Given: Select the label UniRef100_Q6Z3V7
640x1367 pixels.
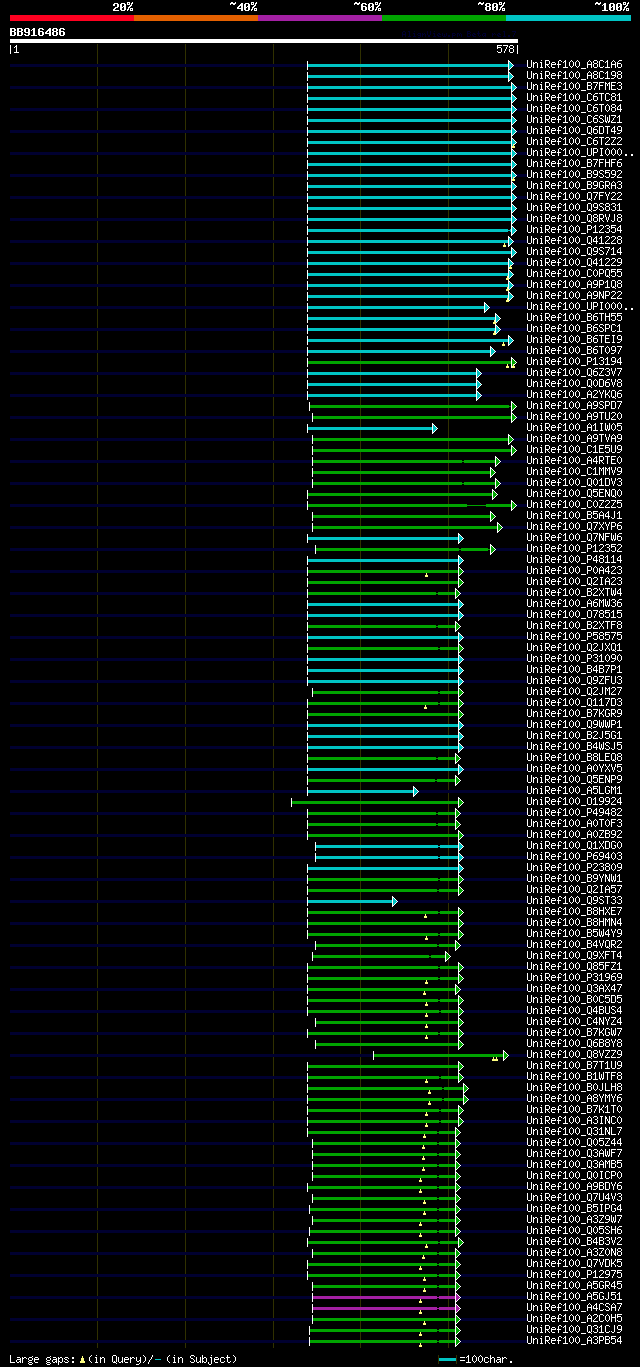Looking at the screenshot, I should tap(574, 372).
